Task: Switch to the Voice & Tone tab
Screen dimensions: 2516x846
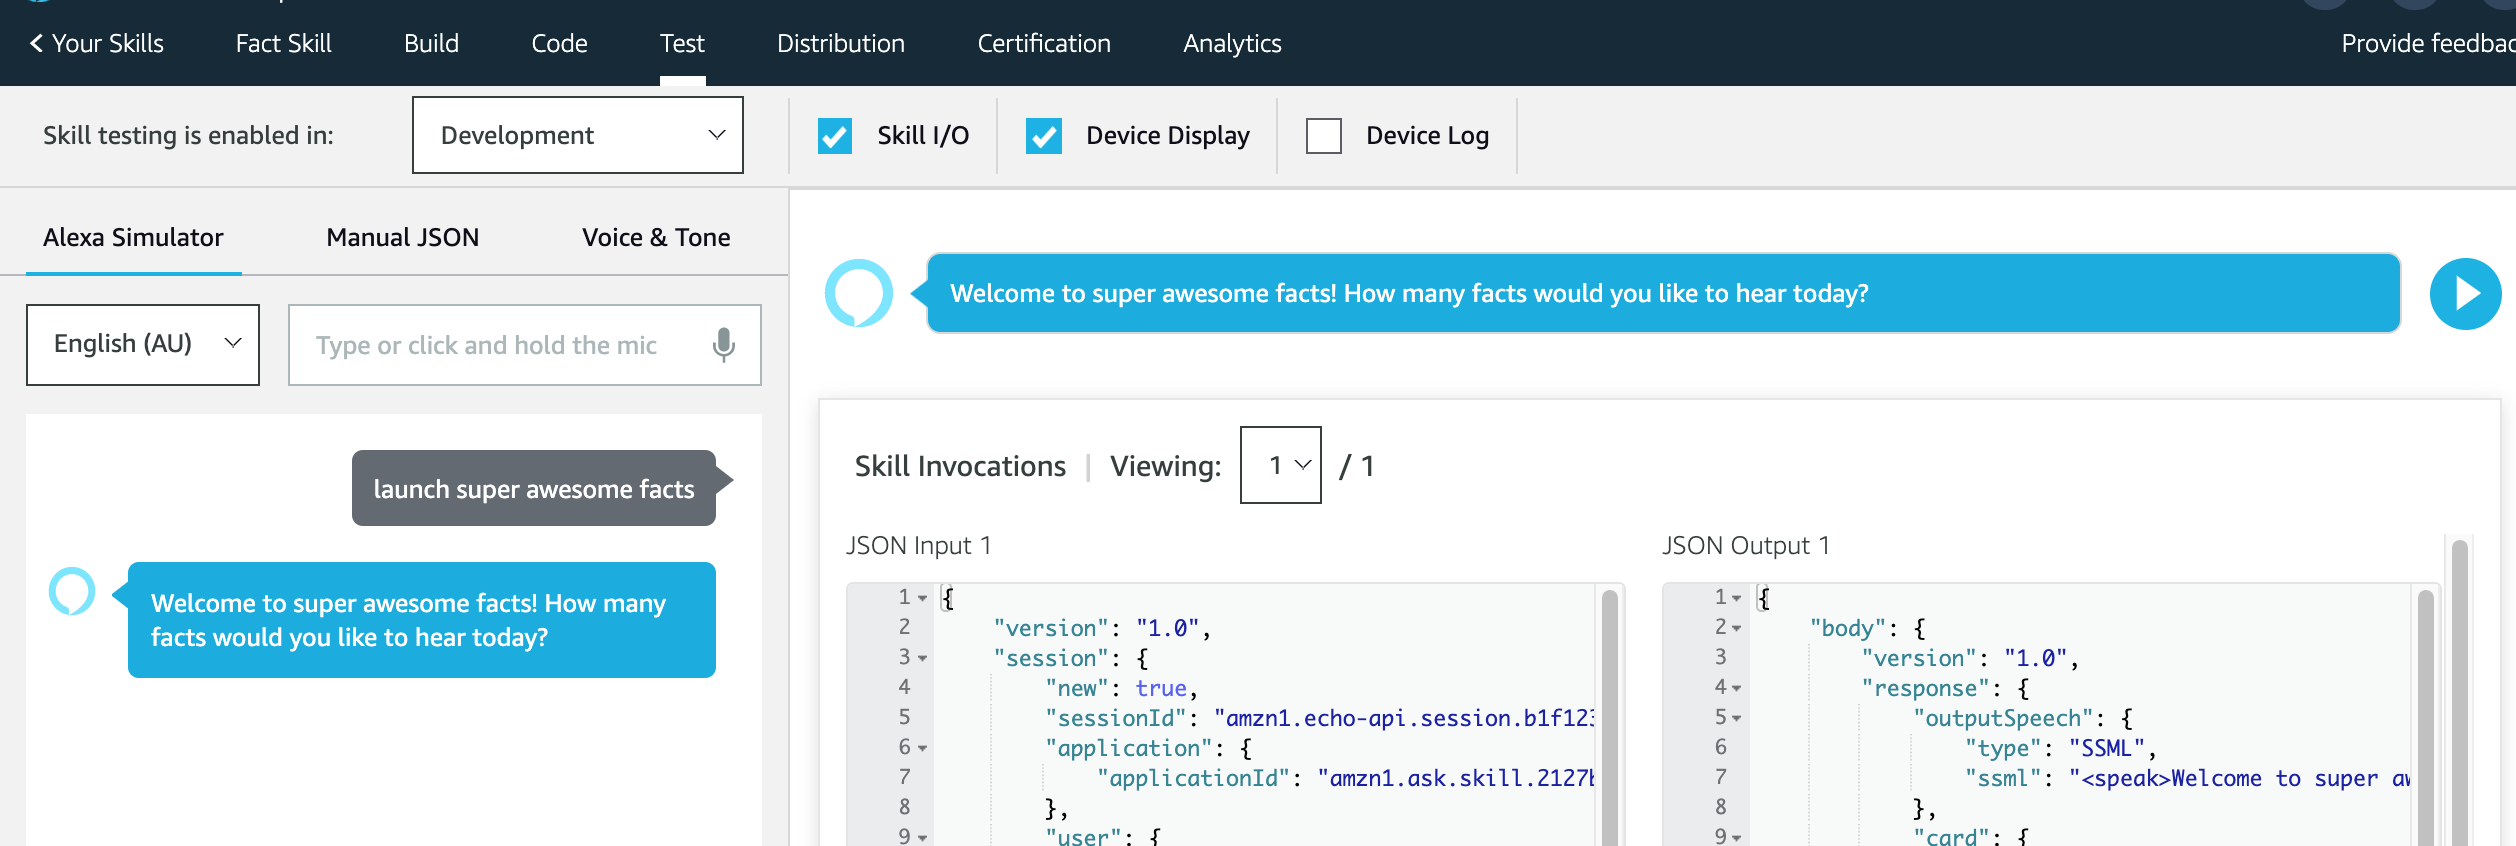Action: pyautogui.click(x=656, y=237)
